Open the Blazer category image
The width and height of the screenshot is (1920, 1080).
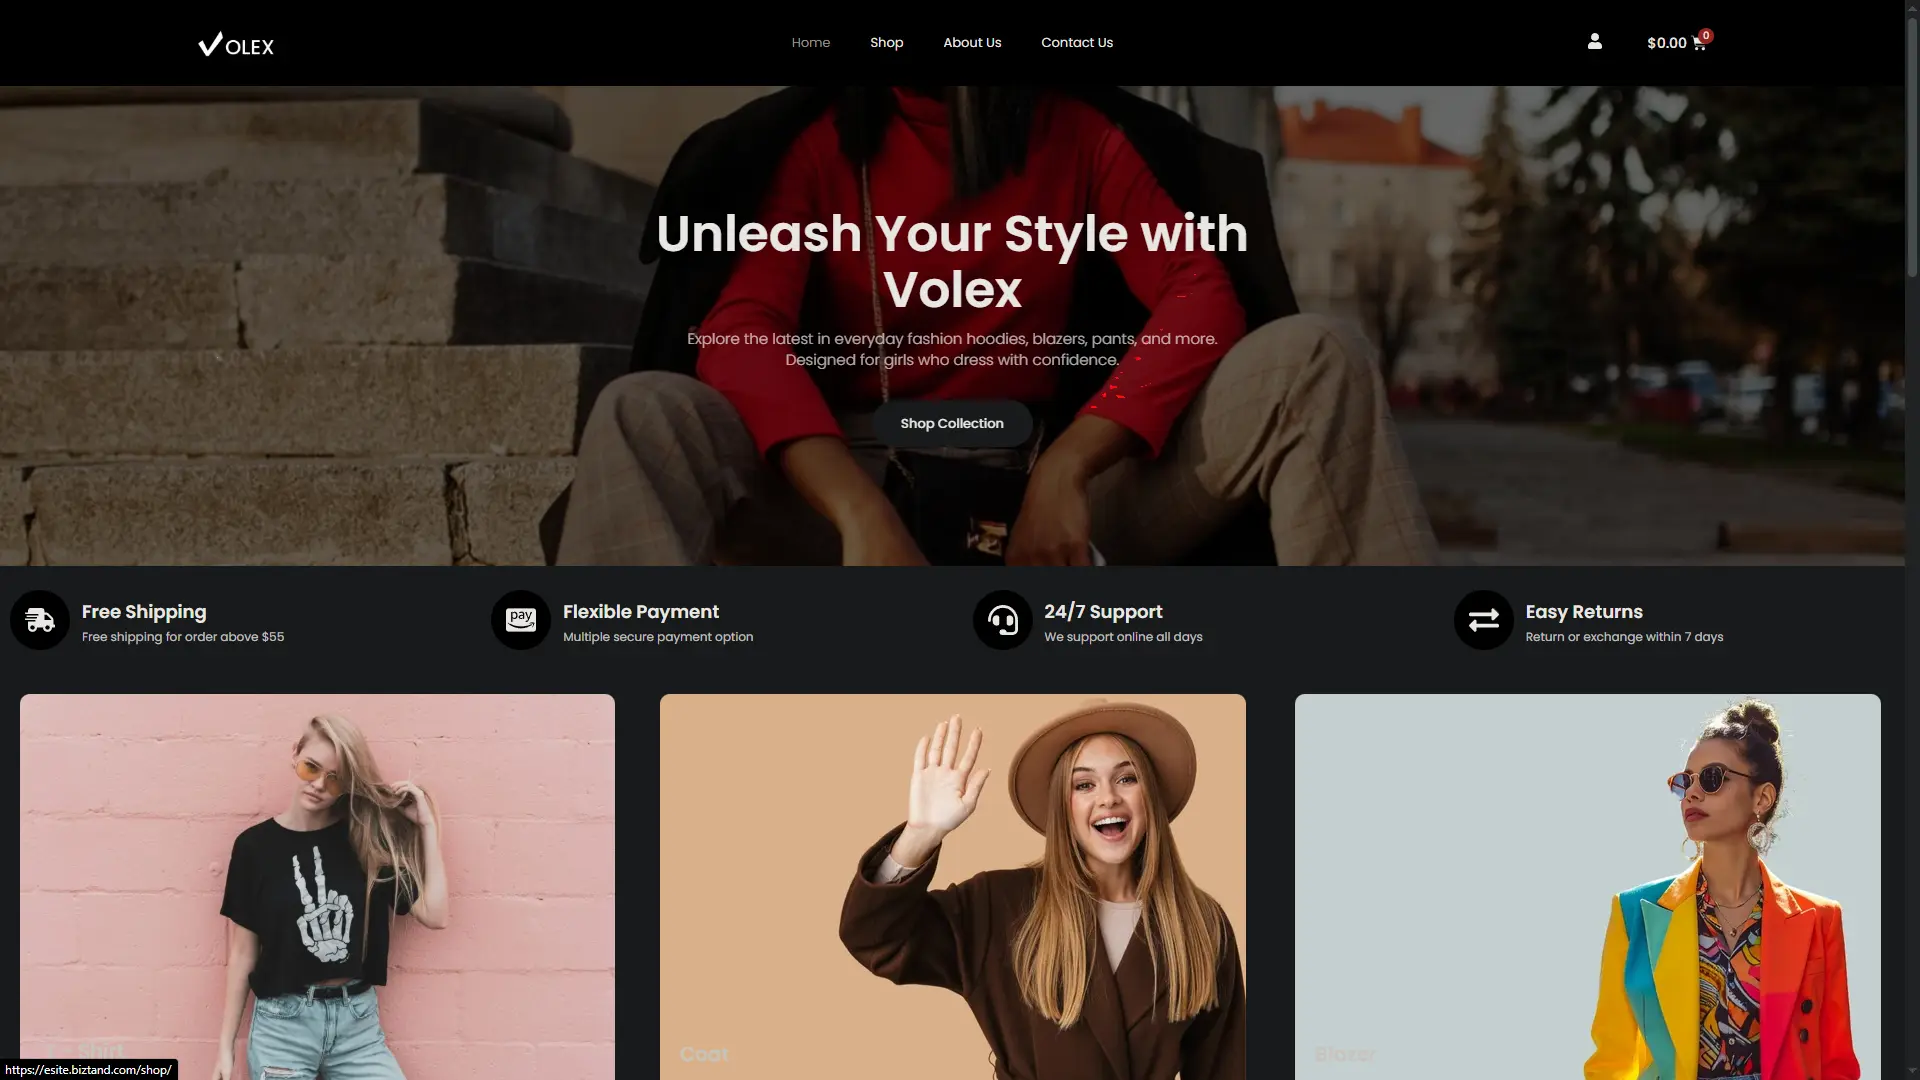click(x=1588, y=887)
